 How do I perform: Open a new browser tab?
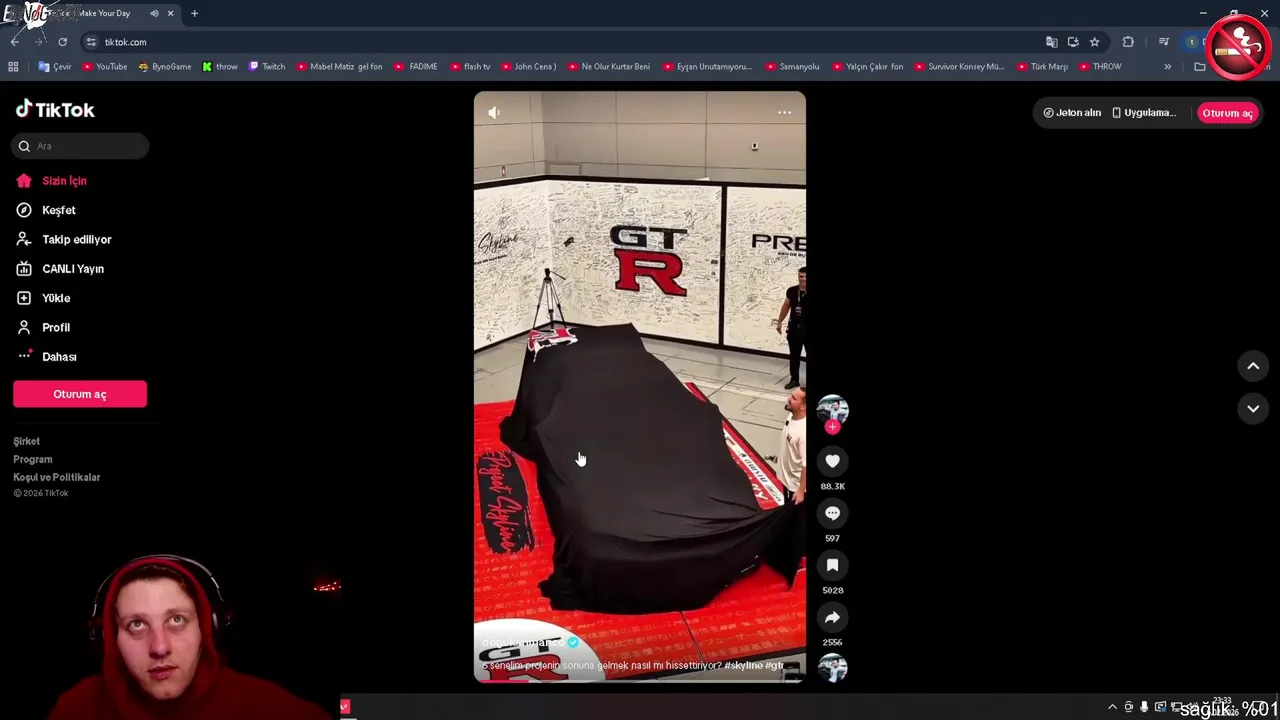point(194,13)
